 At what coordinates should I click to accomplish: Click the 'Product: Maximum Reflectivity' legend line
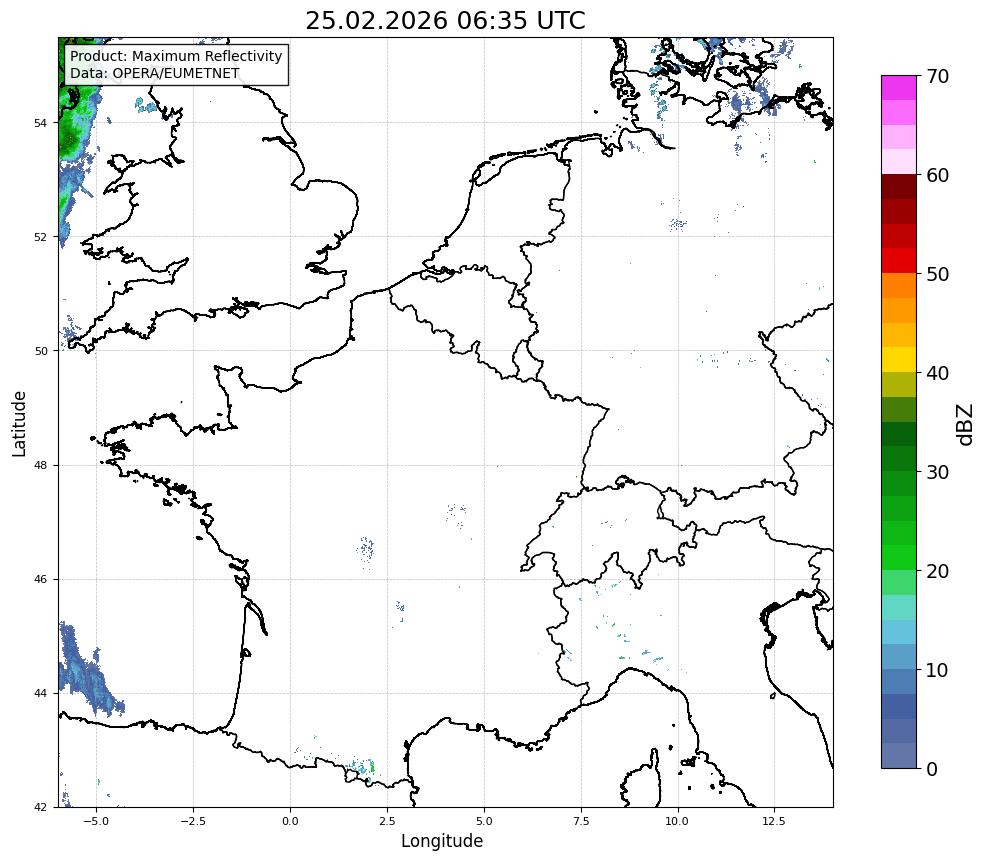tap(176, 56)
